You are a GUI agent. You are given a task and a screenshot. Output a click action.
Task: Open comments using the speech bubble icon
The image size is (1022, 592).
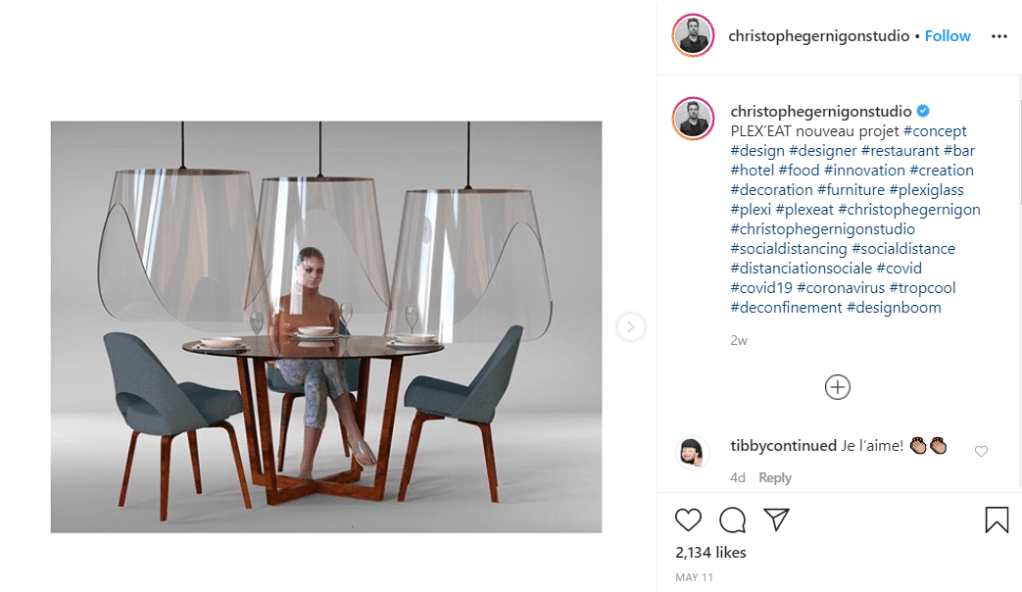point(733,520)
